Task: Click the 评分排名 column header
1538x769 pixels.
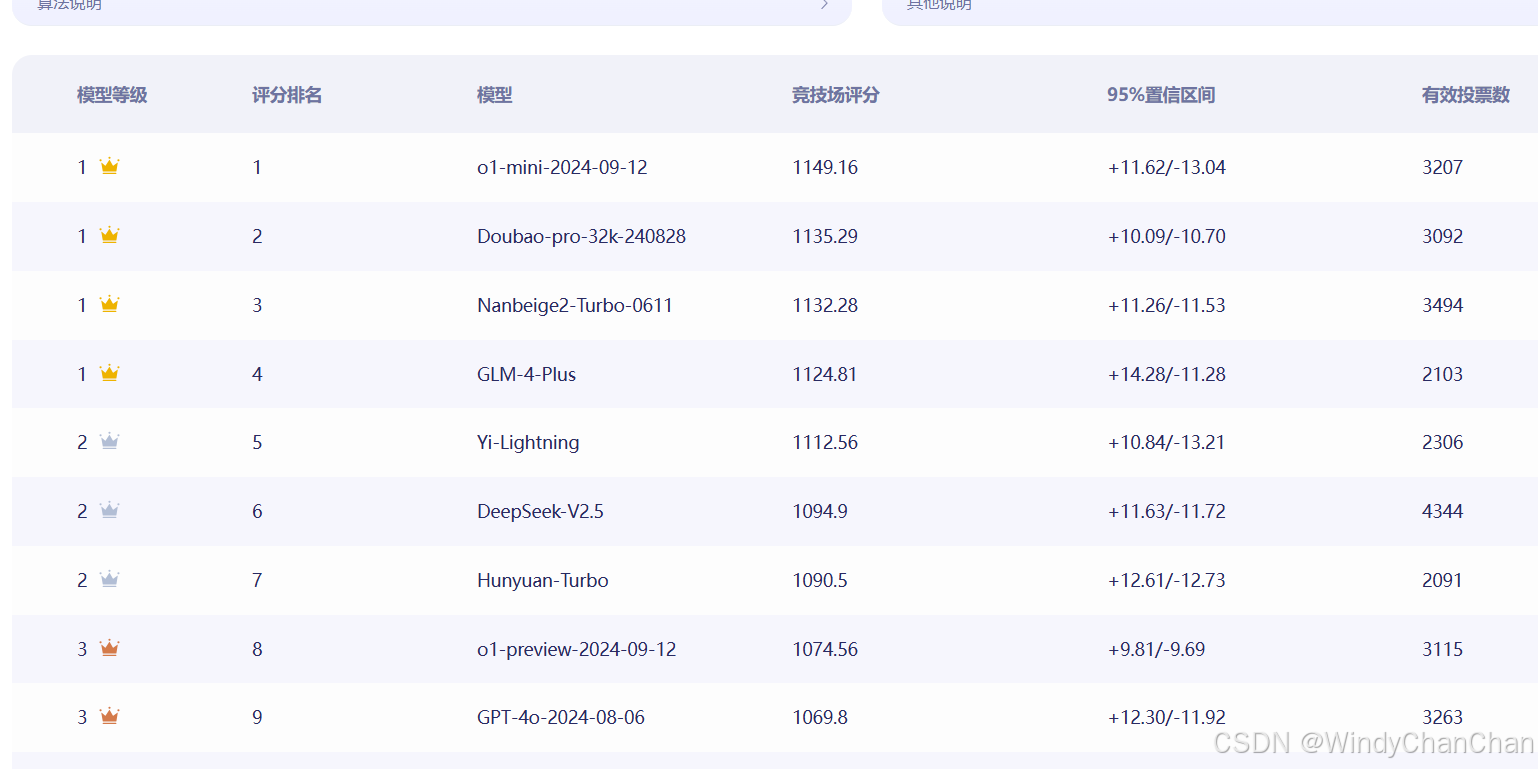Action: [x=287, y=95]
